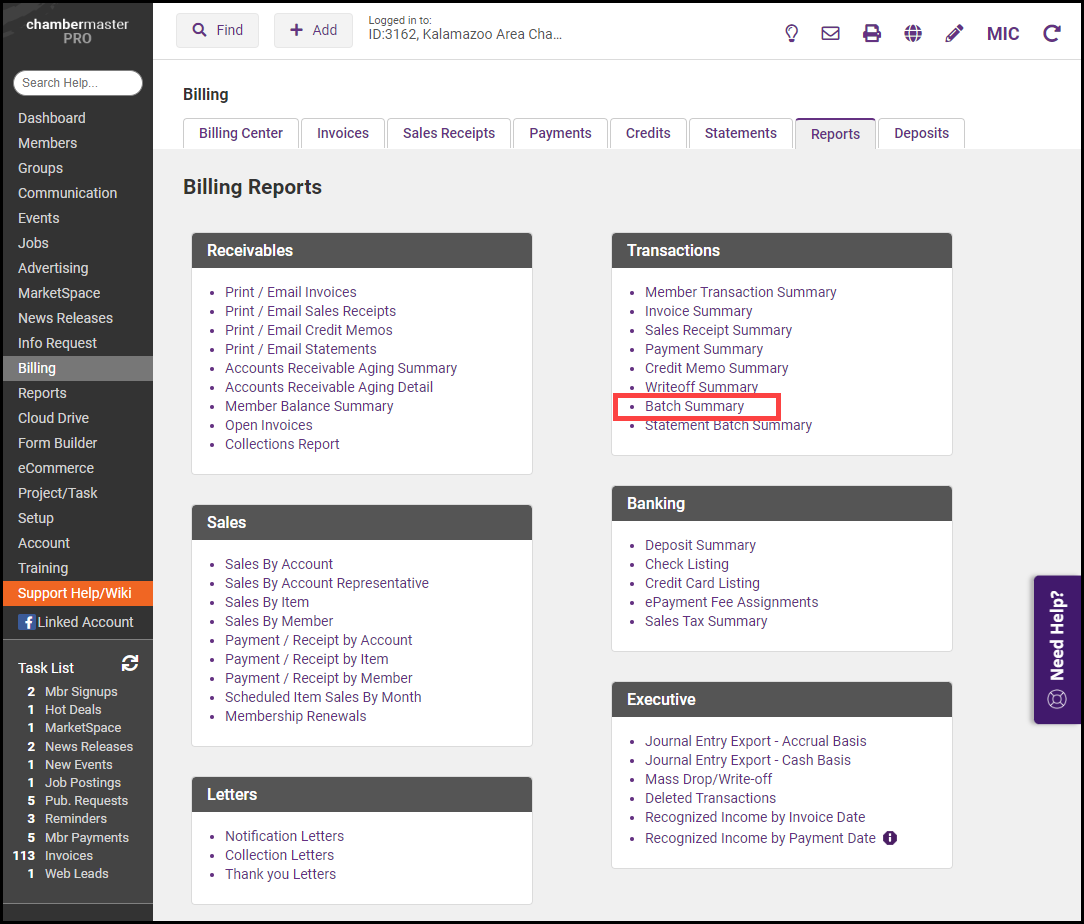Viewport: 1084px width, 924px height.
Task: Open Support Help/Wiki in sidebar
Action: tap(75, 593)
